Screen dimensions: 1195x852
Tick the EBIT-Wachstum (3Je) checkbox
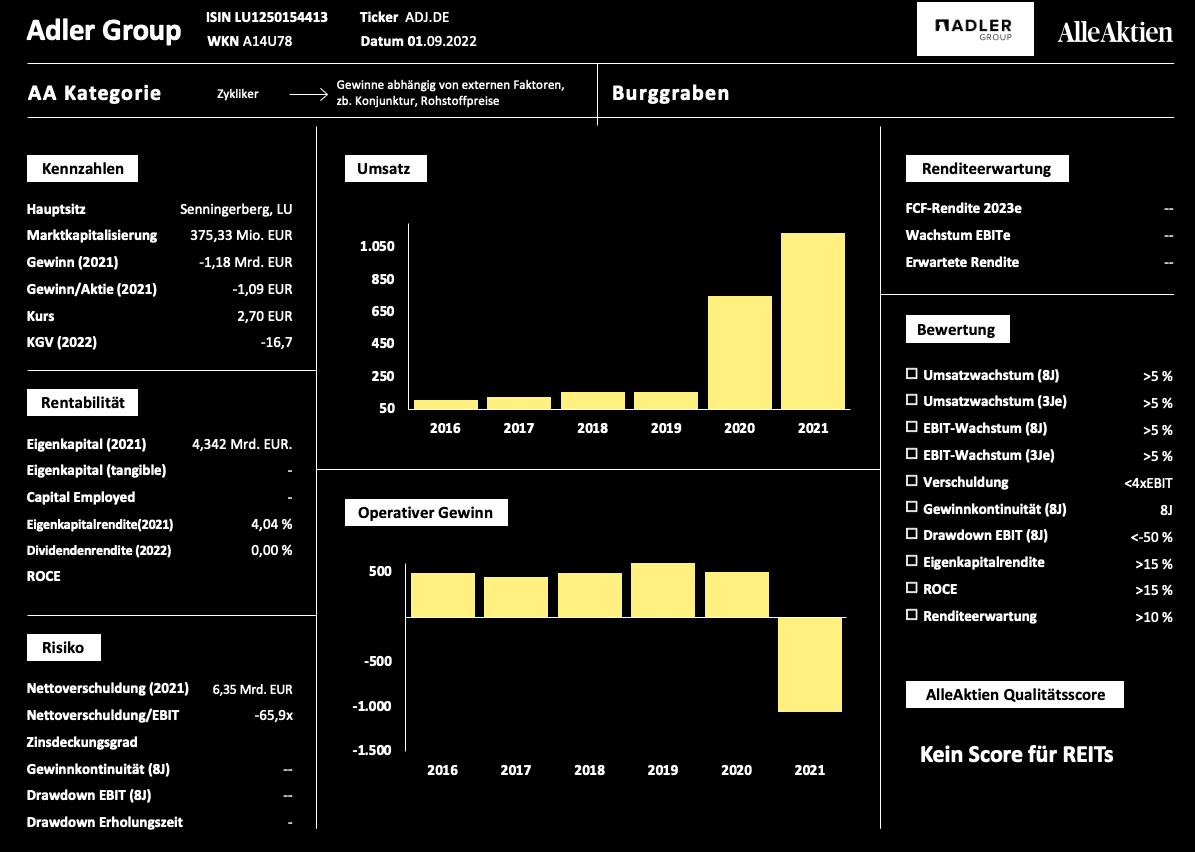point(911,453)
